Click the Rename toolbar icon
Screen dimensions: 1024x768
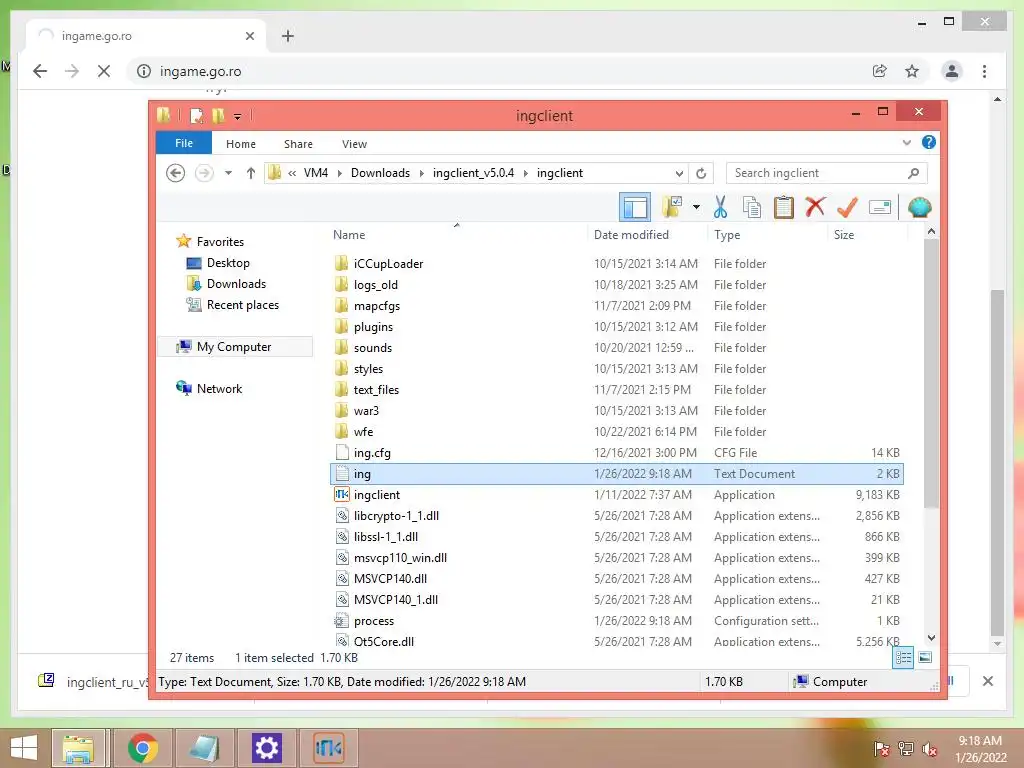880,208
